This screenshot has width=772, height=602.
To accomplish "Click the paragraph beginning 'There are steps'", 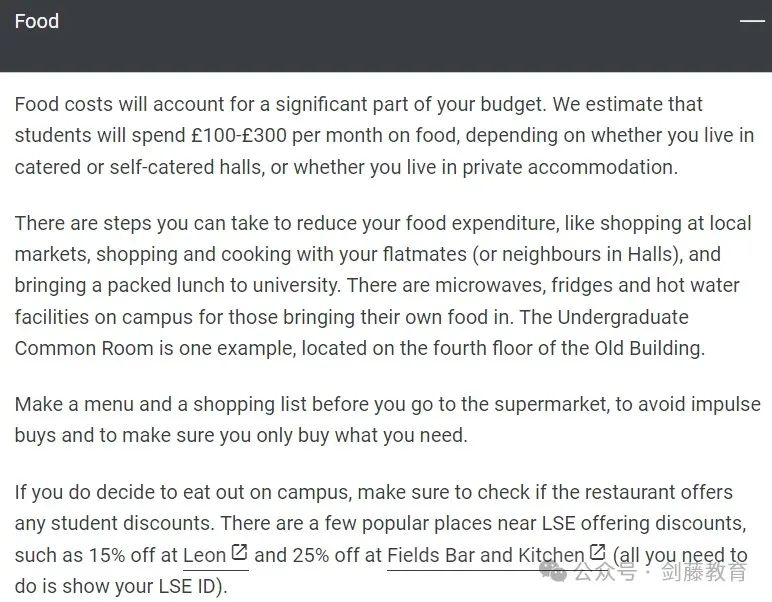I will point(383,285).
